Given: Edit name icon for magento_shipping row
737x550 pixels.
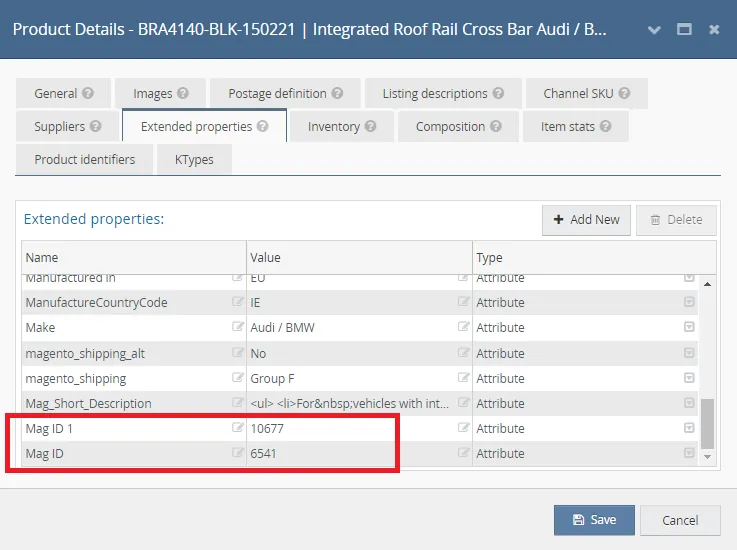Looking at the screenshot, I should click(238, 377).
